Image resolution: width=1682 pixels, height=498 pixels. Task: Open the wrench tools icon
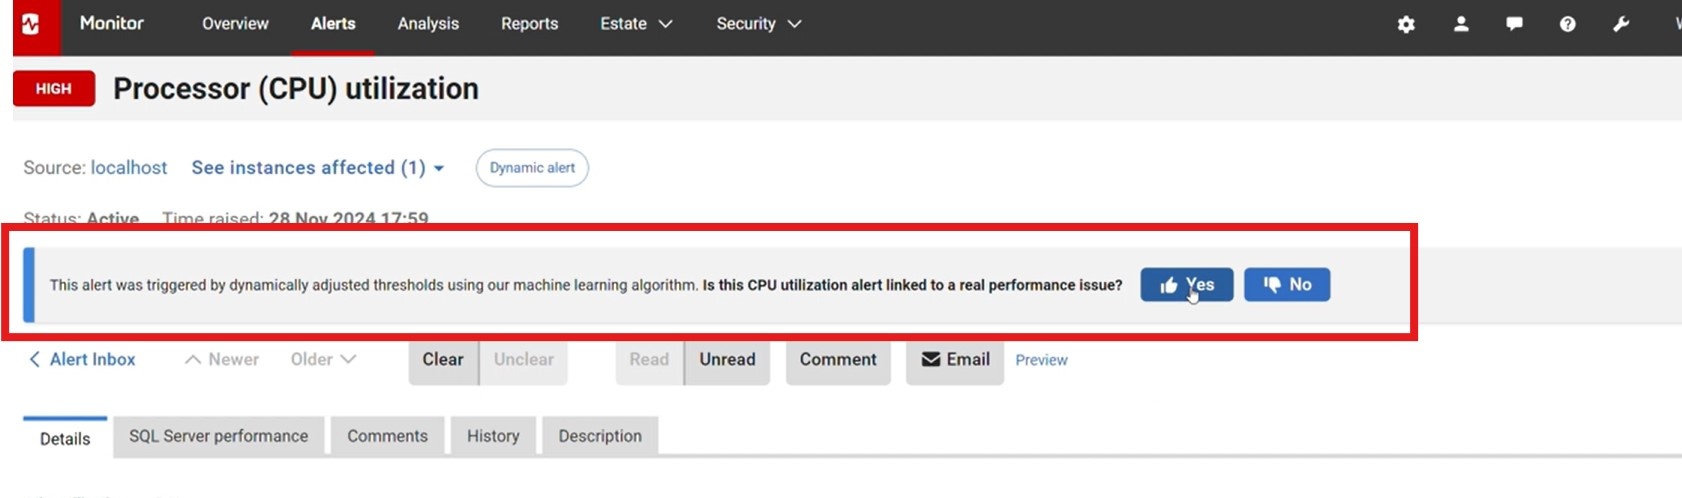click(x=1621, y=24)
